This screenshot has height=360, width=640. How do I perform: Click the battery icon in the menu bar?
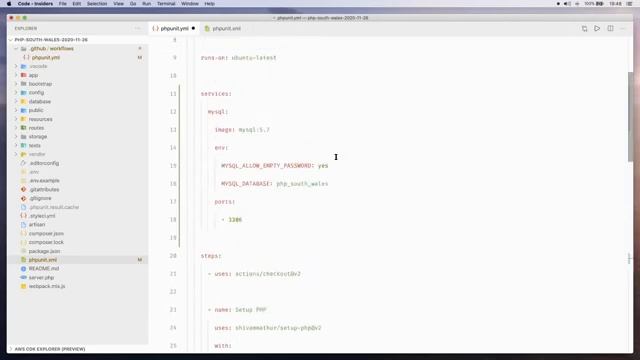point(600,4)
